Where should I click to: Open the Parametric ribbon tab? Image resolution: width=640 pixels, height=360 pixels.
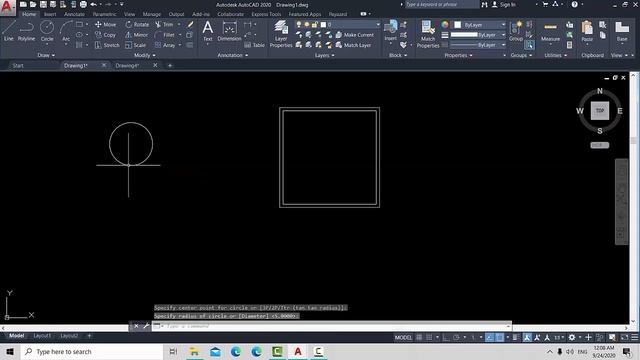click(104, 14)
